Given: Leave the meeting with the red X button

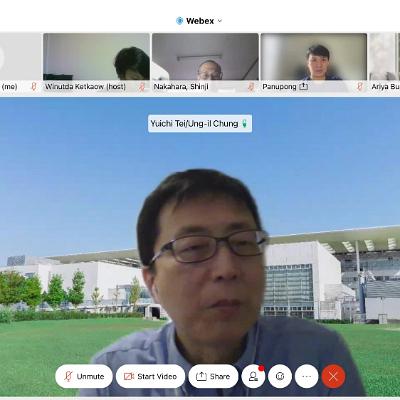Looking at the screenshot, I should 333,376.
